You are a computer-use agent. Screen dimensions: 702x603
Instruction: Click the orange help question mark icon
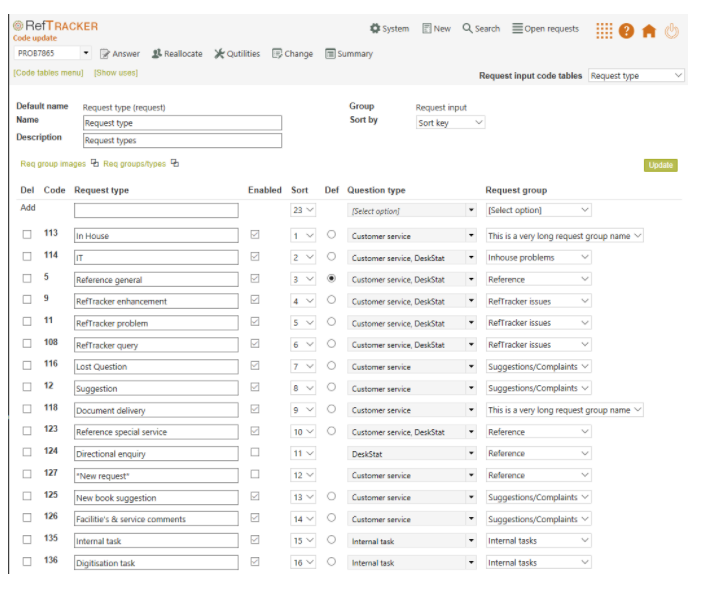point(626,31)
